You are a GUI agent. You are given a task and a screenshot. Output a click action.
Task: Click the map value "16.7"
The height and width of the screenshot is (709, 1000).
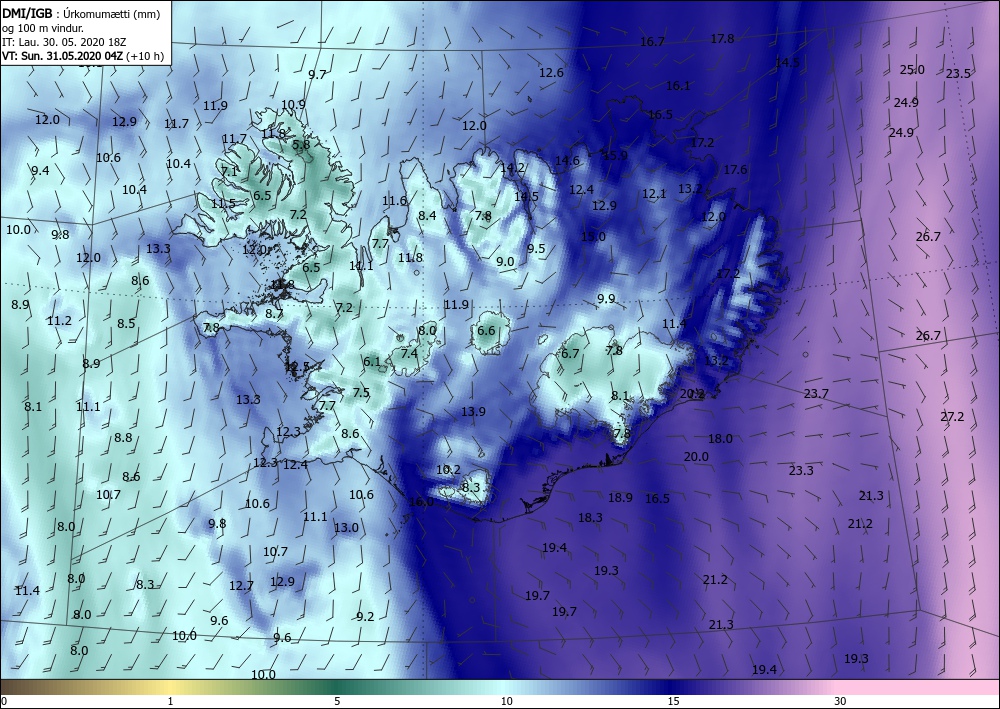tap(652, 41)
